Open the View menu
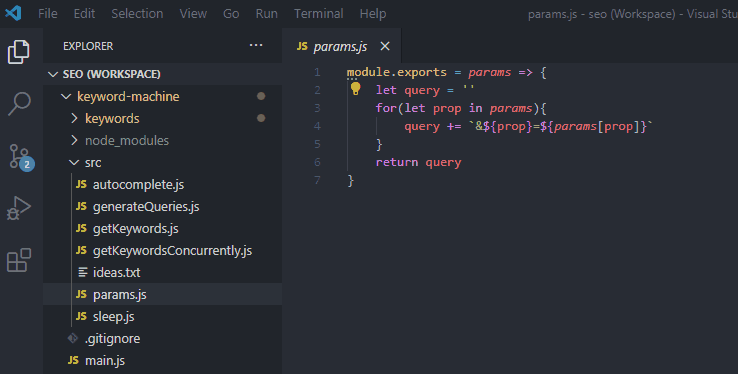Screen dimensions: 738x374 193,14
